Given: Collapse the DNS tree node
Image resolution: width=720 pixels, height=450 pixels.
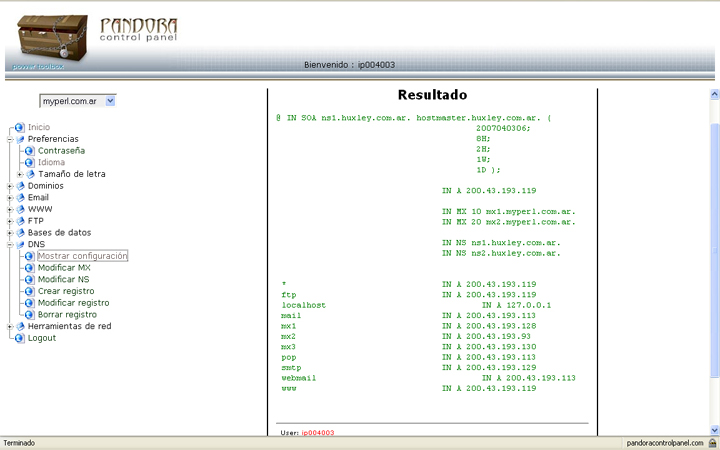Looking at the screenshot, I should point(8,244).
